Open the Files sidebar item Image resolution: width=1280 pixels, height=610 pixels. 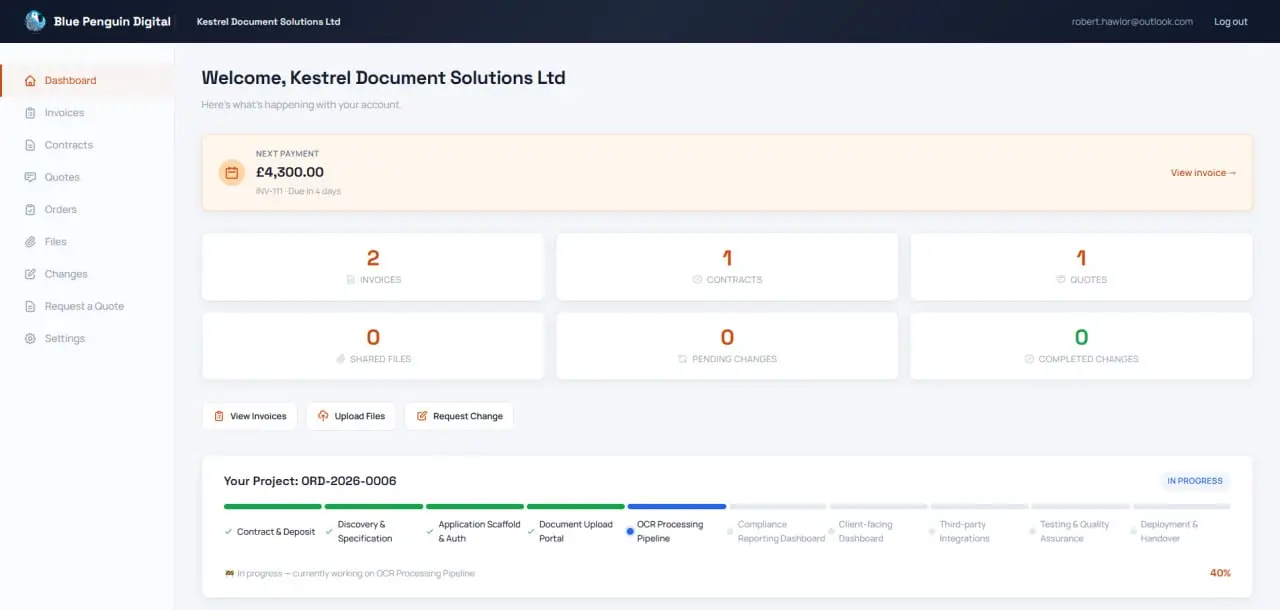pos(87,242)
